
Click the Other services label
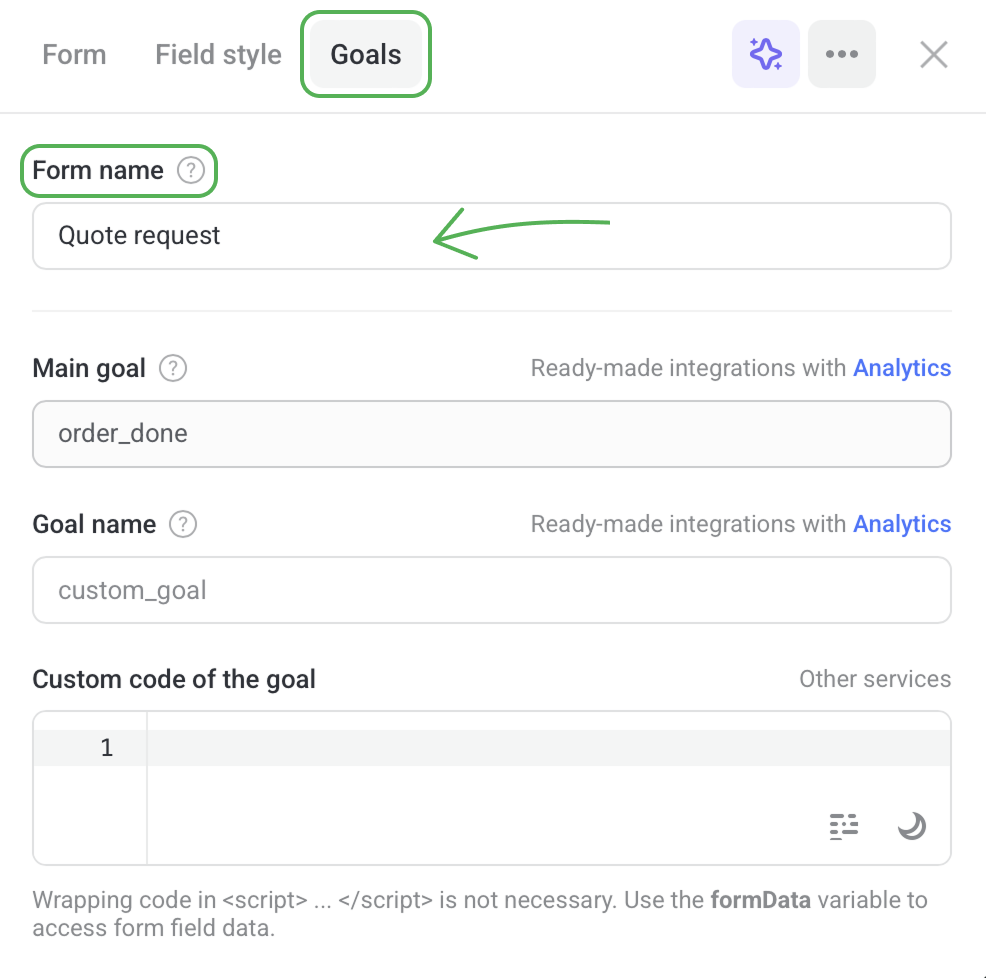874,680
